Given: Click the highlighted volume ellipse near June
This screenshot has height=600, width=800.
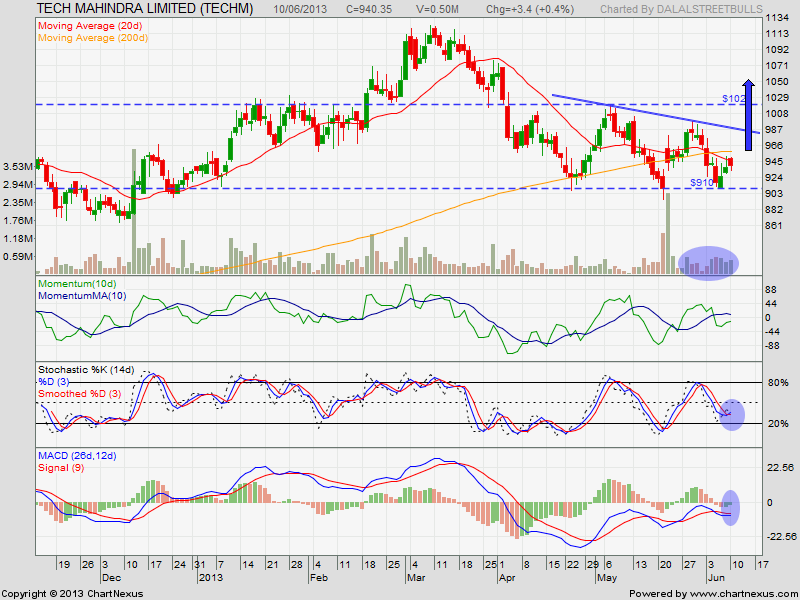Looking at the screenshot, I should tap(708, 263).
